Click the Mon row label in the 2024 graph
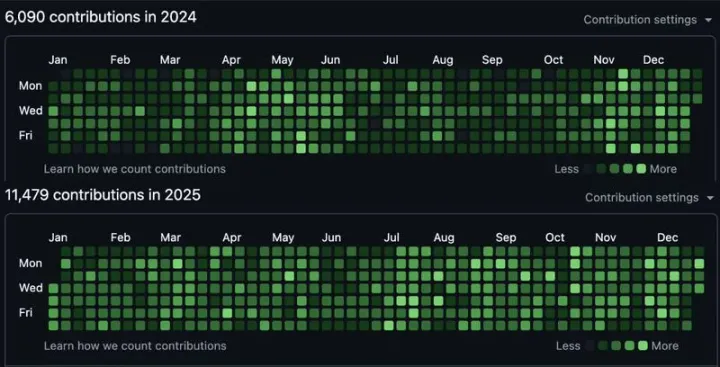The image size is (720, 367). [x=30, y=86]
